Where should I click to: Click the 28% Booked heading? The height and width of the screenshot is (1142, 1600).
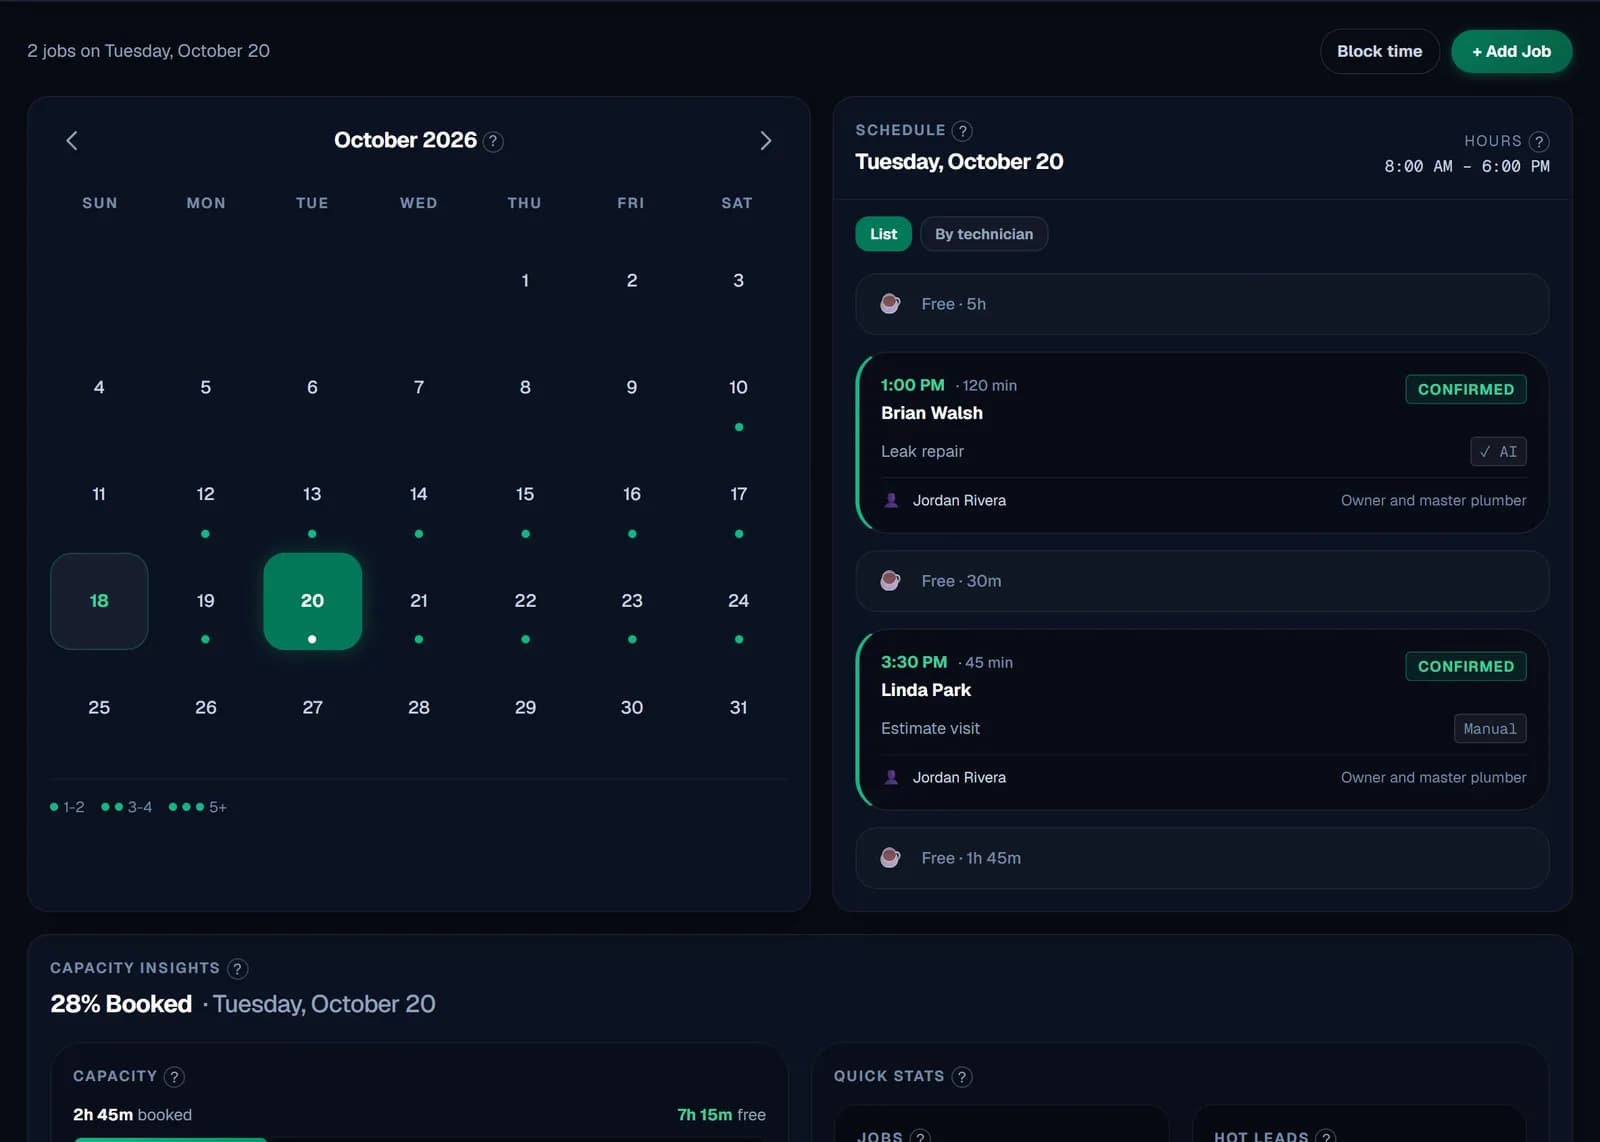(121, 1004)
